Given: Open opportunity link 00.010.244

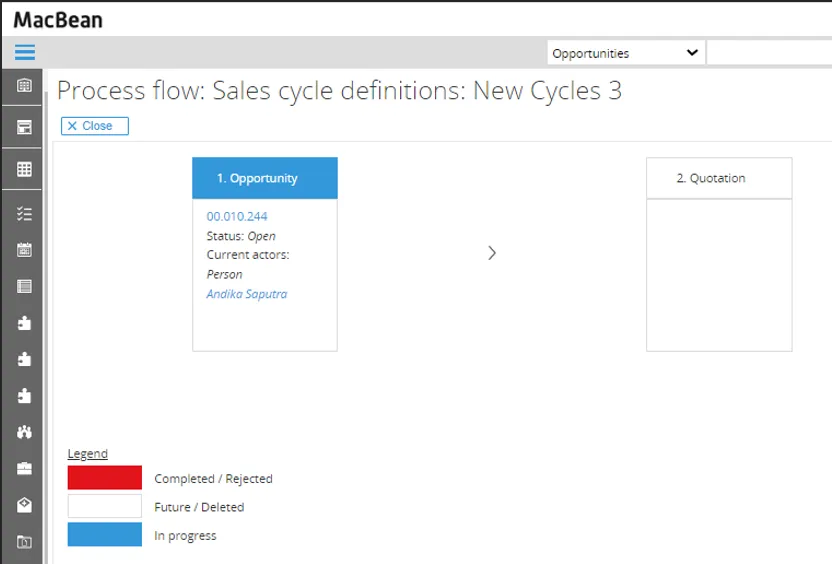Looking at the screenshot, I should click(237, 216).
